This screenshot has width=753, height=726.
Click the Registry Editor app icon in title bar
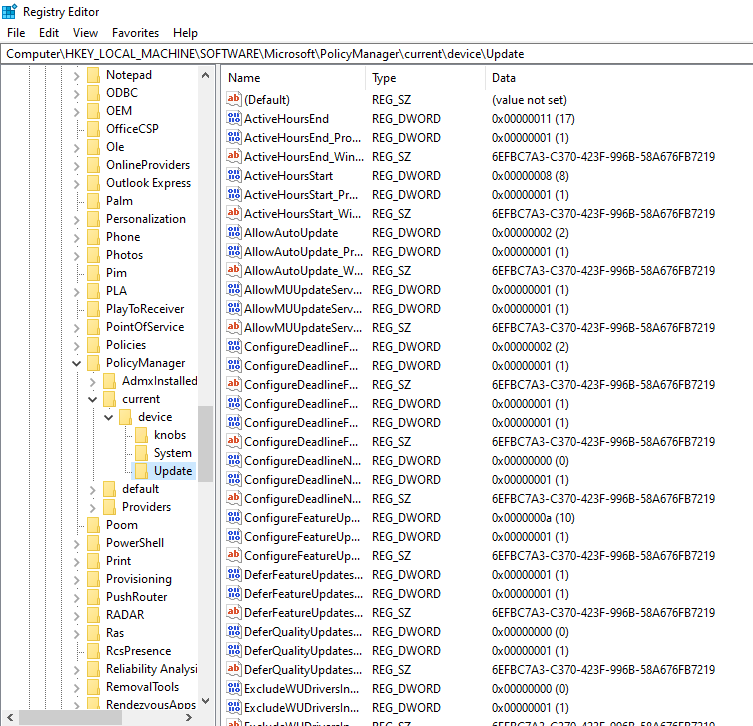point(10,12)
